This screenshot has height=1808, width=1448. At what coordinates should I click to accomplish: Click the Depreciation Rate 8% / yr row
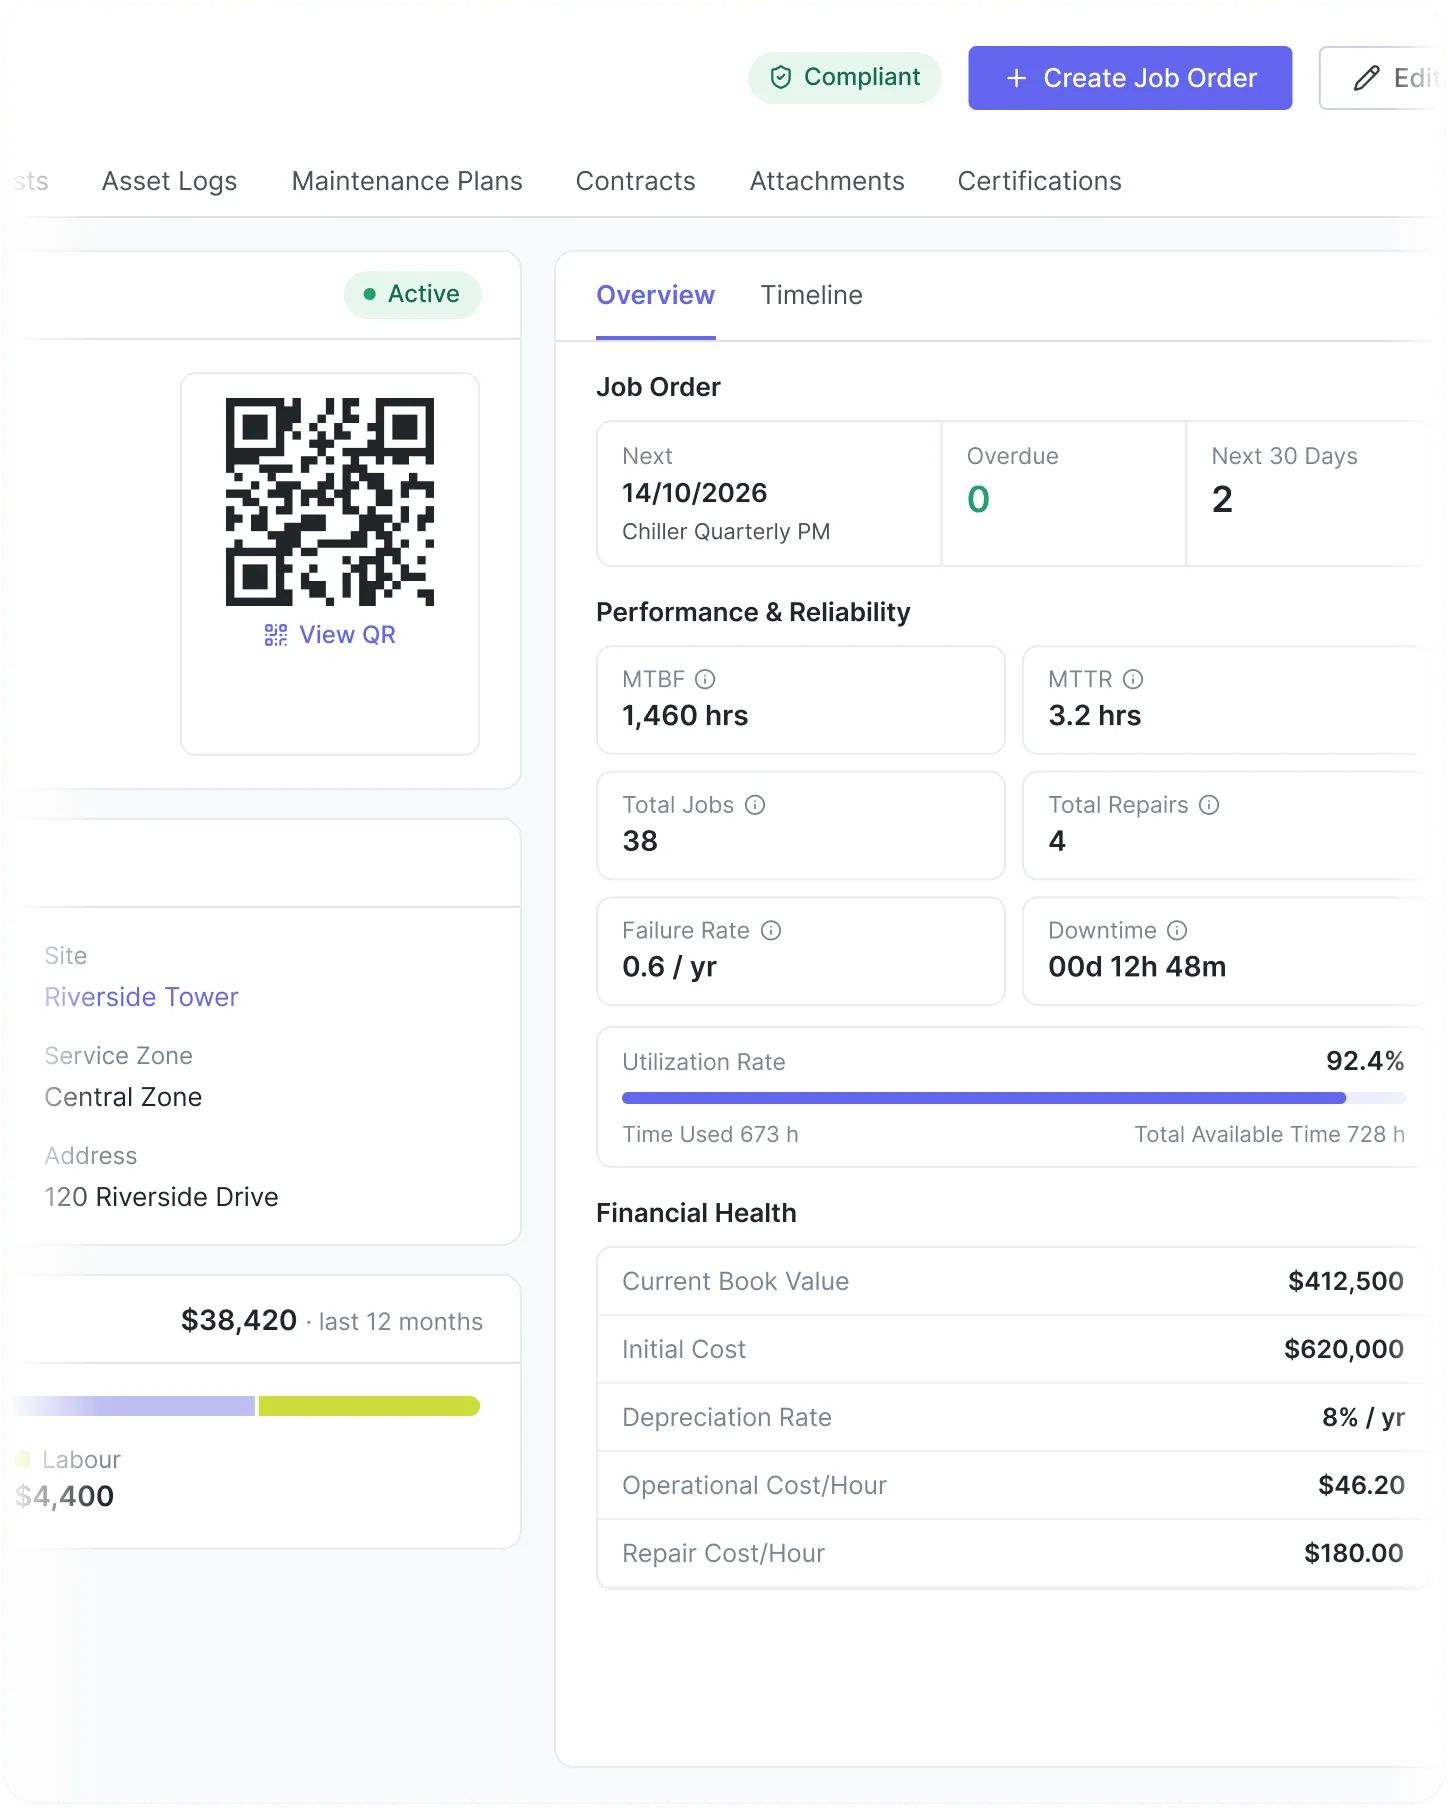[1012, 1417]
